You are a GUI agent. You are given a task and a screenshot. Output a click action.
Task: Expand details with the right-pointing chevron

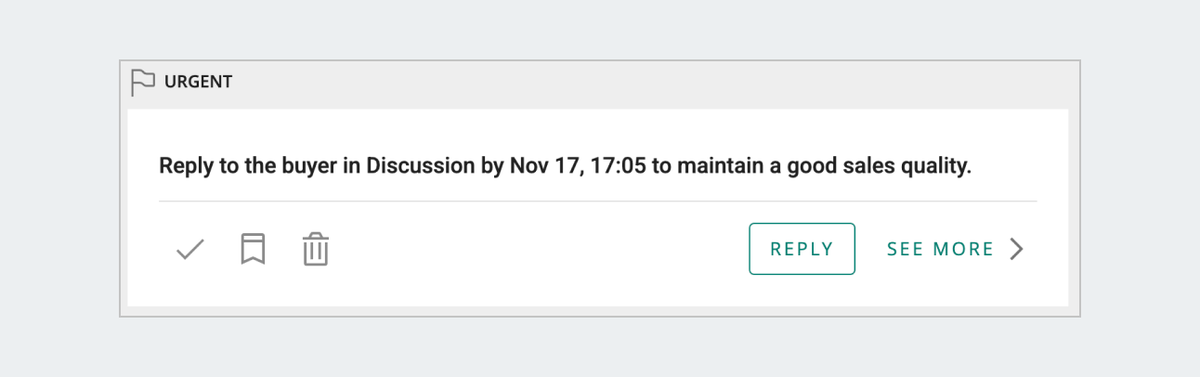coord(1016,249)
